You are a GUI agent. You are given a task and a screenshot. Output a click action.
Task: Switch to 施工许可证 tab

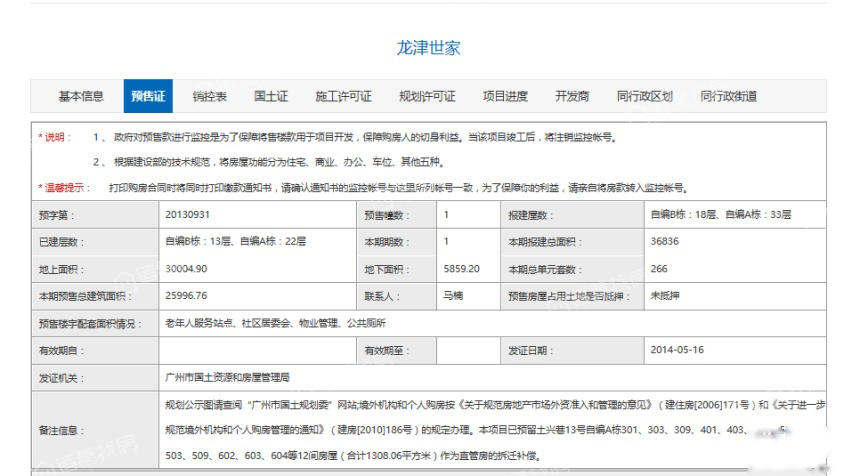(x=343, y=97)
